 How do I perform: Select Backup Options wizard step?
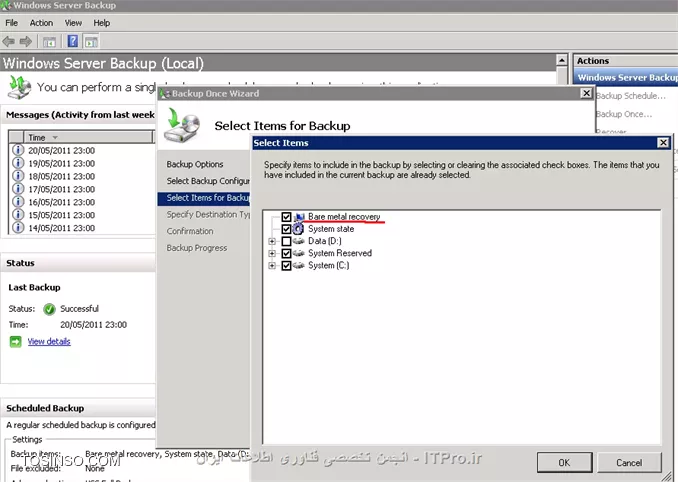[195, 164]
